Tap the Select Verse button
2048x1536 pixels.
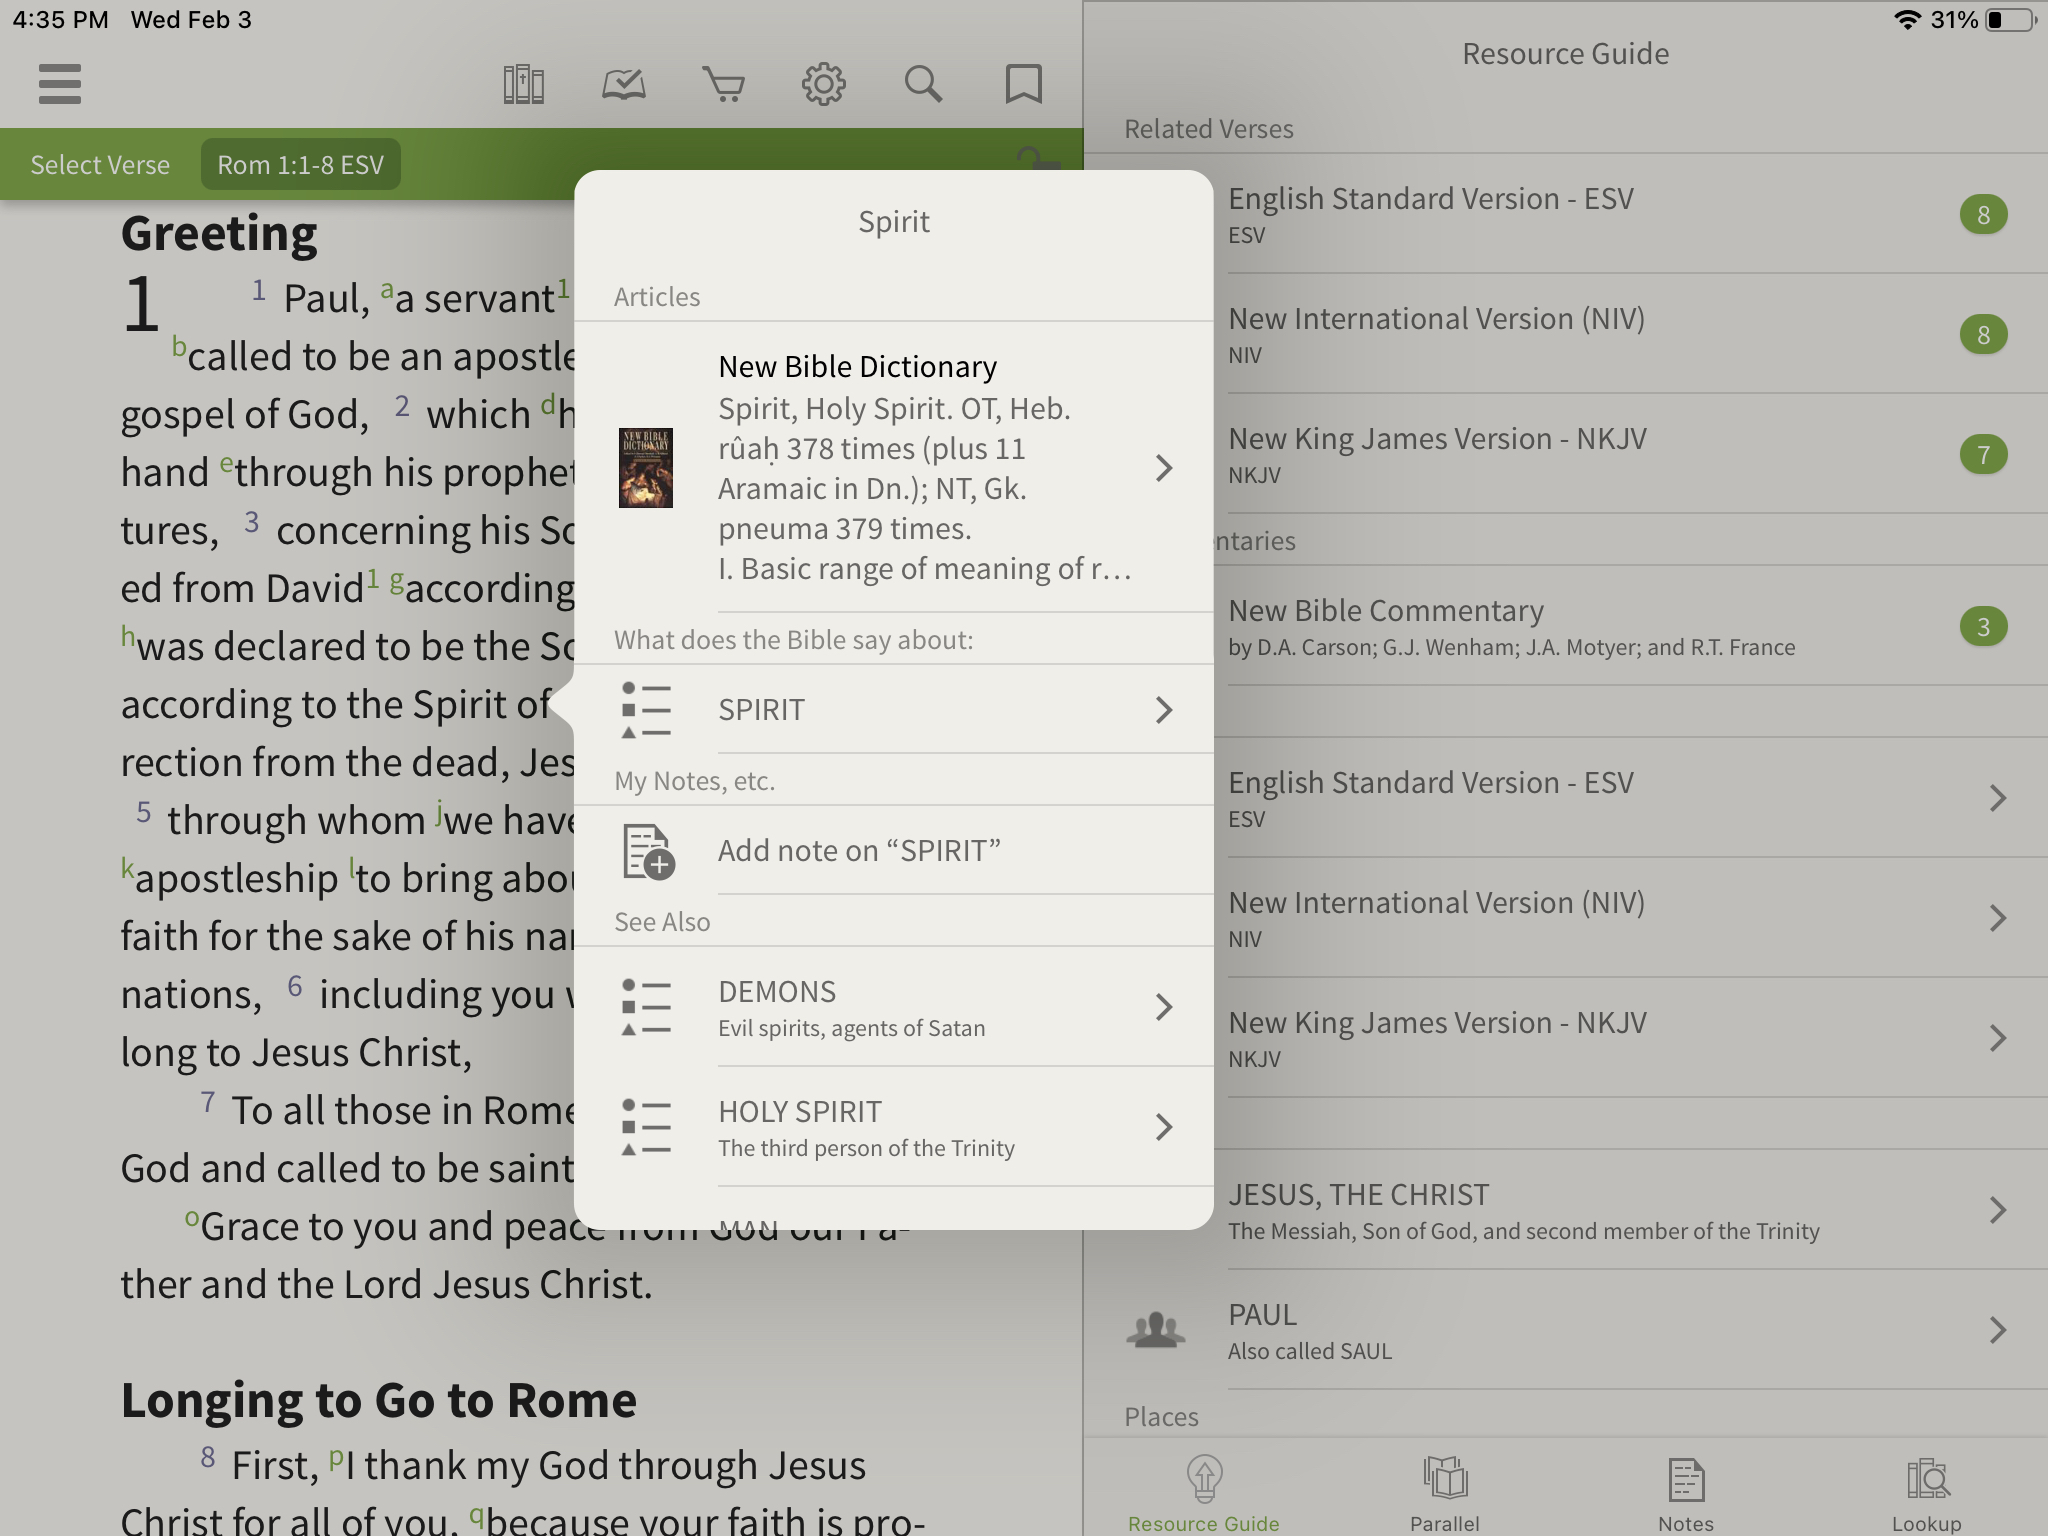(100, 165)
